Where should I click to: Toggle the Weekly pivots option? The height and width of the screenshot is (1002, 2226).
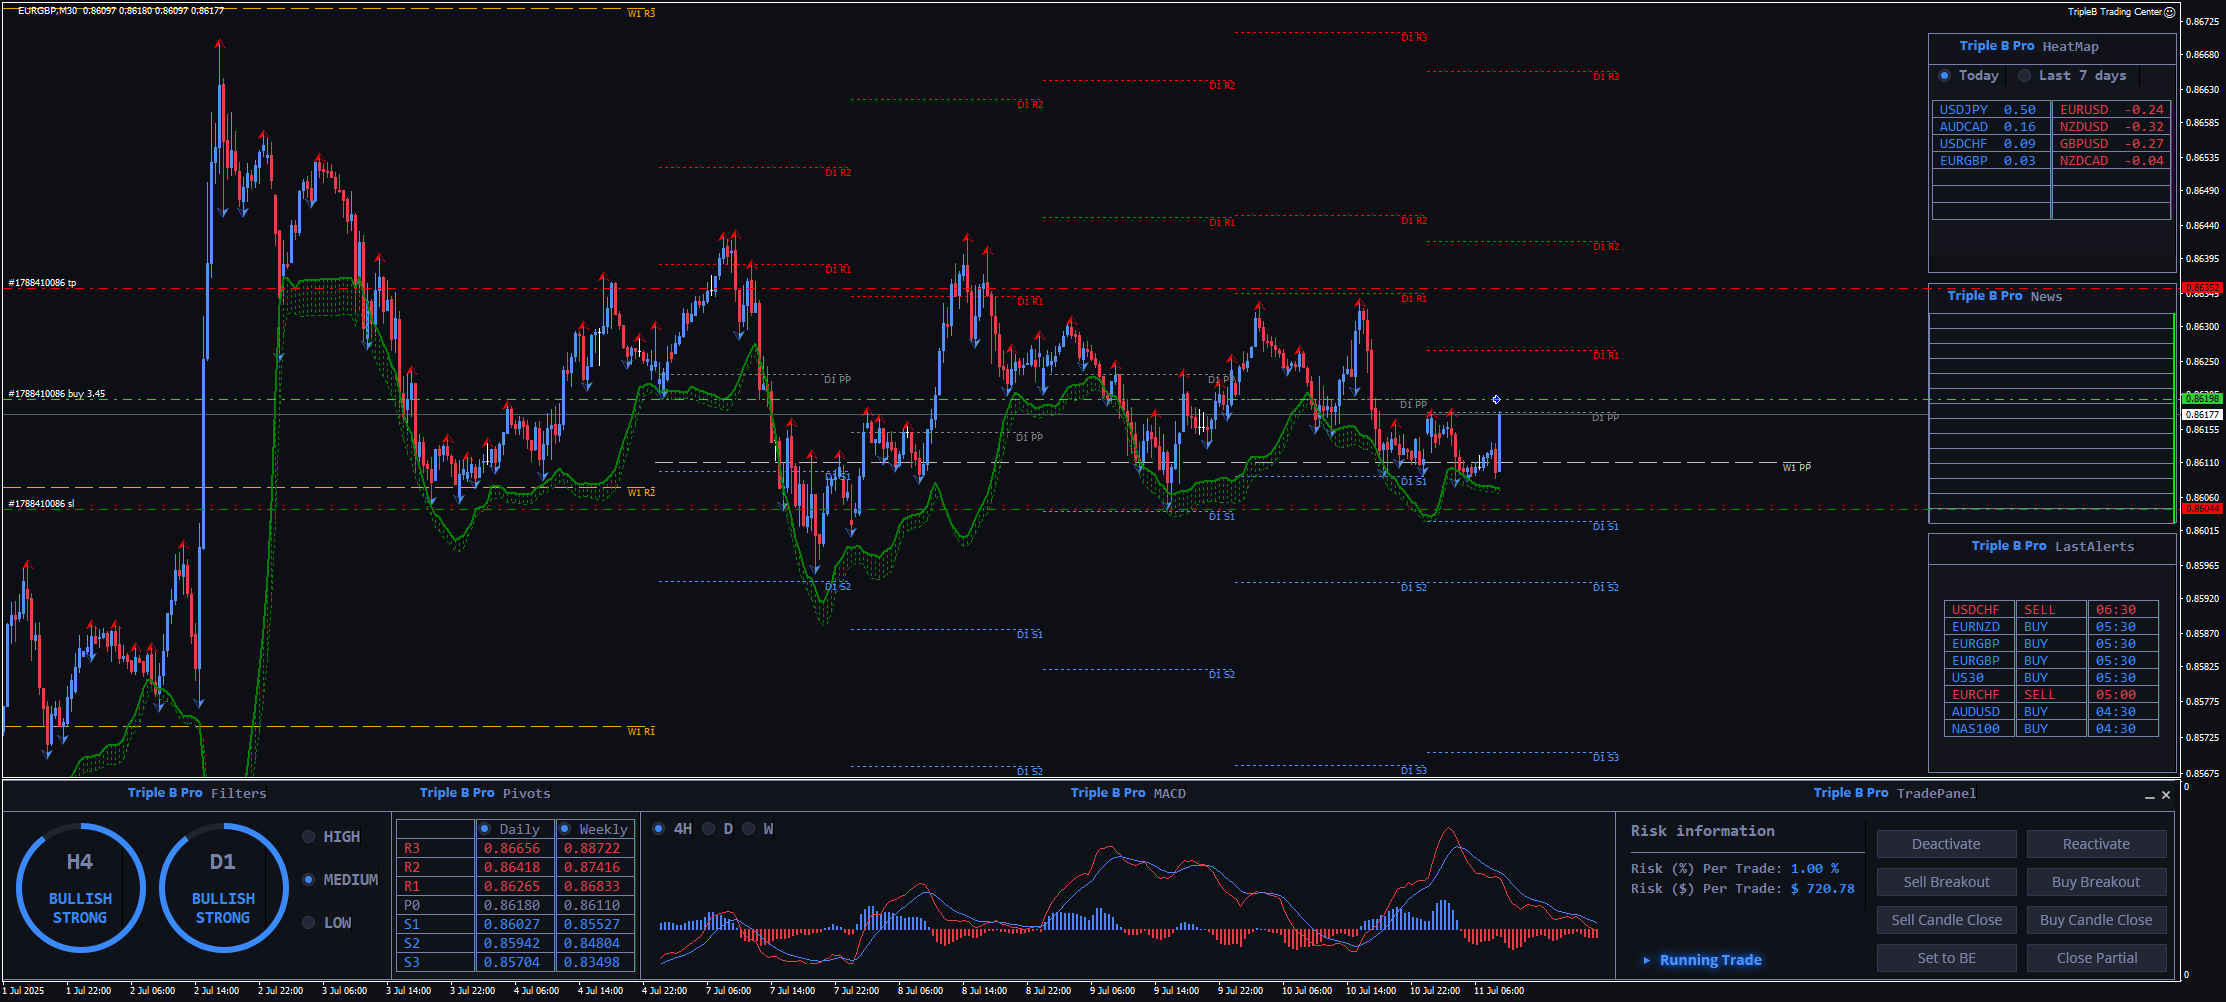(565, 829)
